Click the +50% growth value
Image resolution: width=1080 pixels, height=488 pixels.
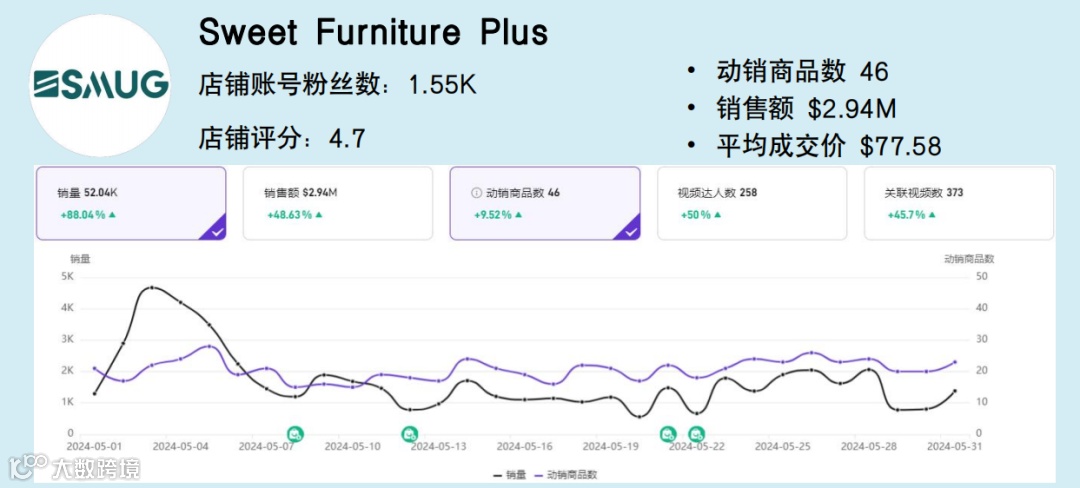696,215
